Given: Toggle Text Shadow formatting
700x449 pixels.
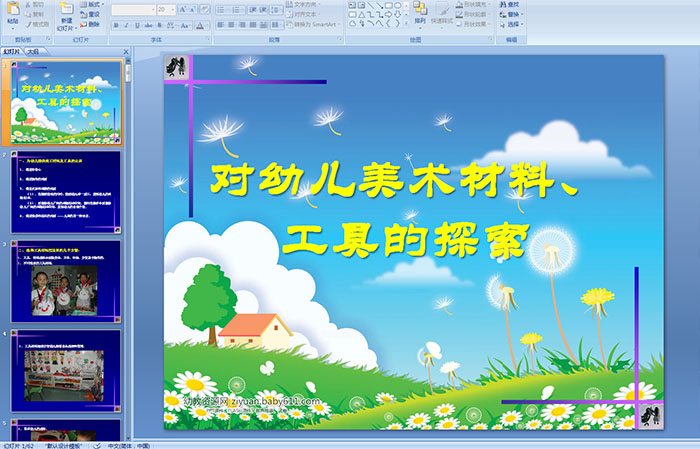Looking at the screenshot, I should pyautogui.click(x=159, y=25).
